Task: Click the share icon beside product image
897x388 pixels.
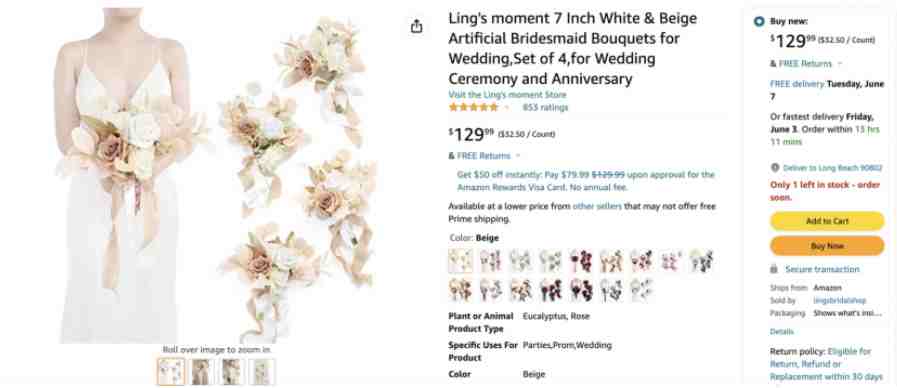Action: click(416, 26)
